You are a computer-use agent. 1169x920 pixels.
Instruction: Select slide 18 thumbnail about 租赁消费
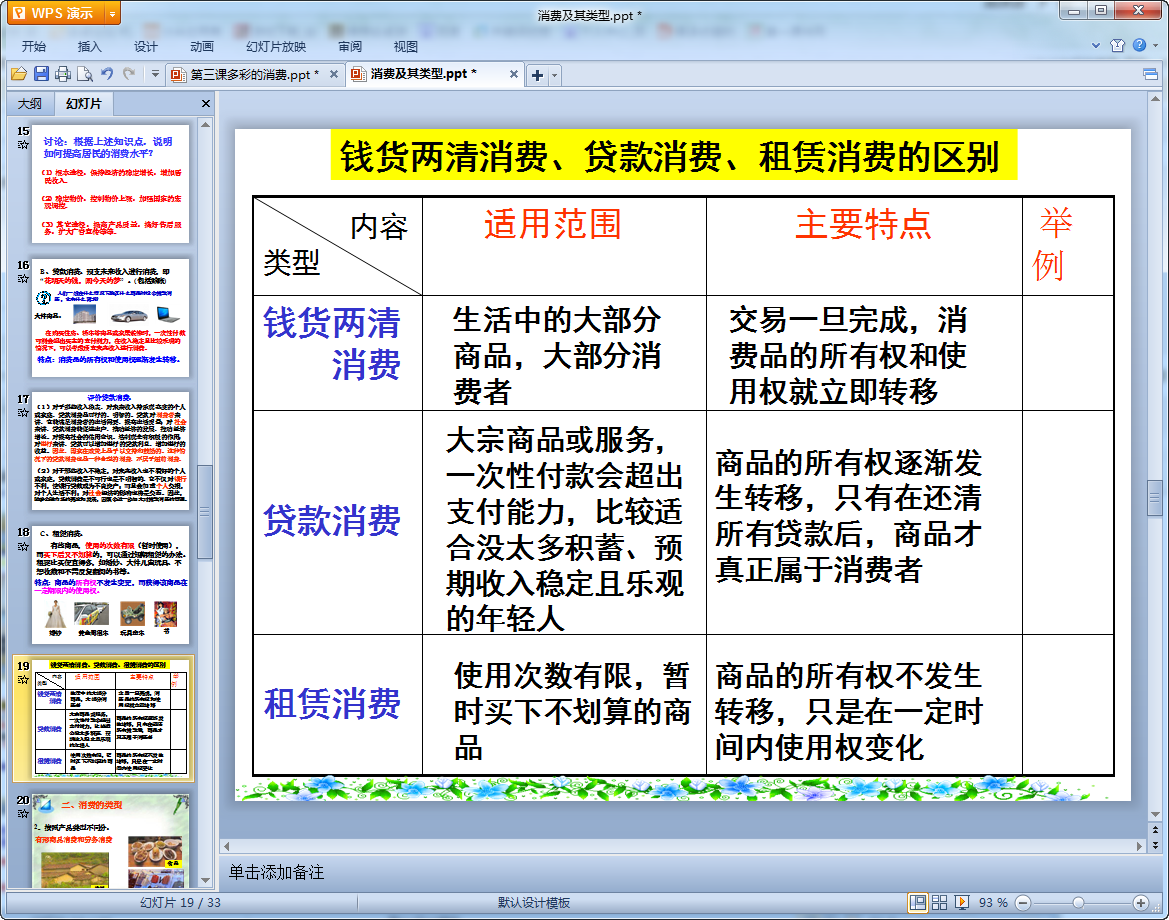[110, 585]
